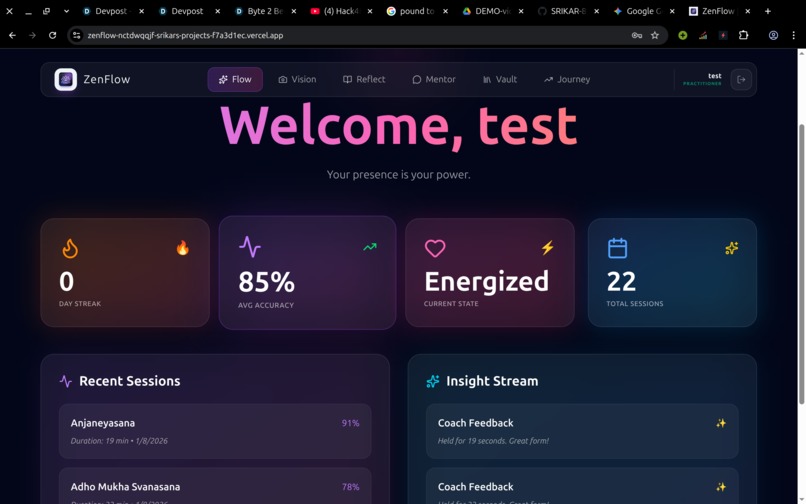Click the calendar icon in Total Sessions card
The image size is (806, 504).
pyautogui.click(x=617, y=248)
